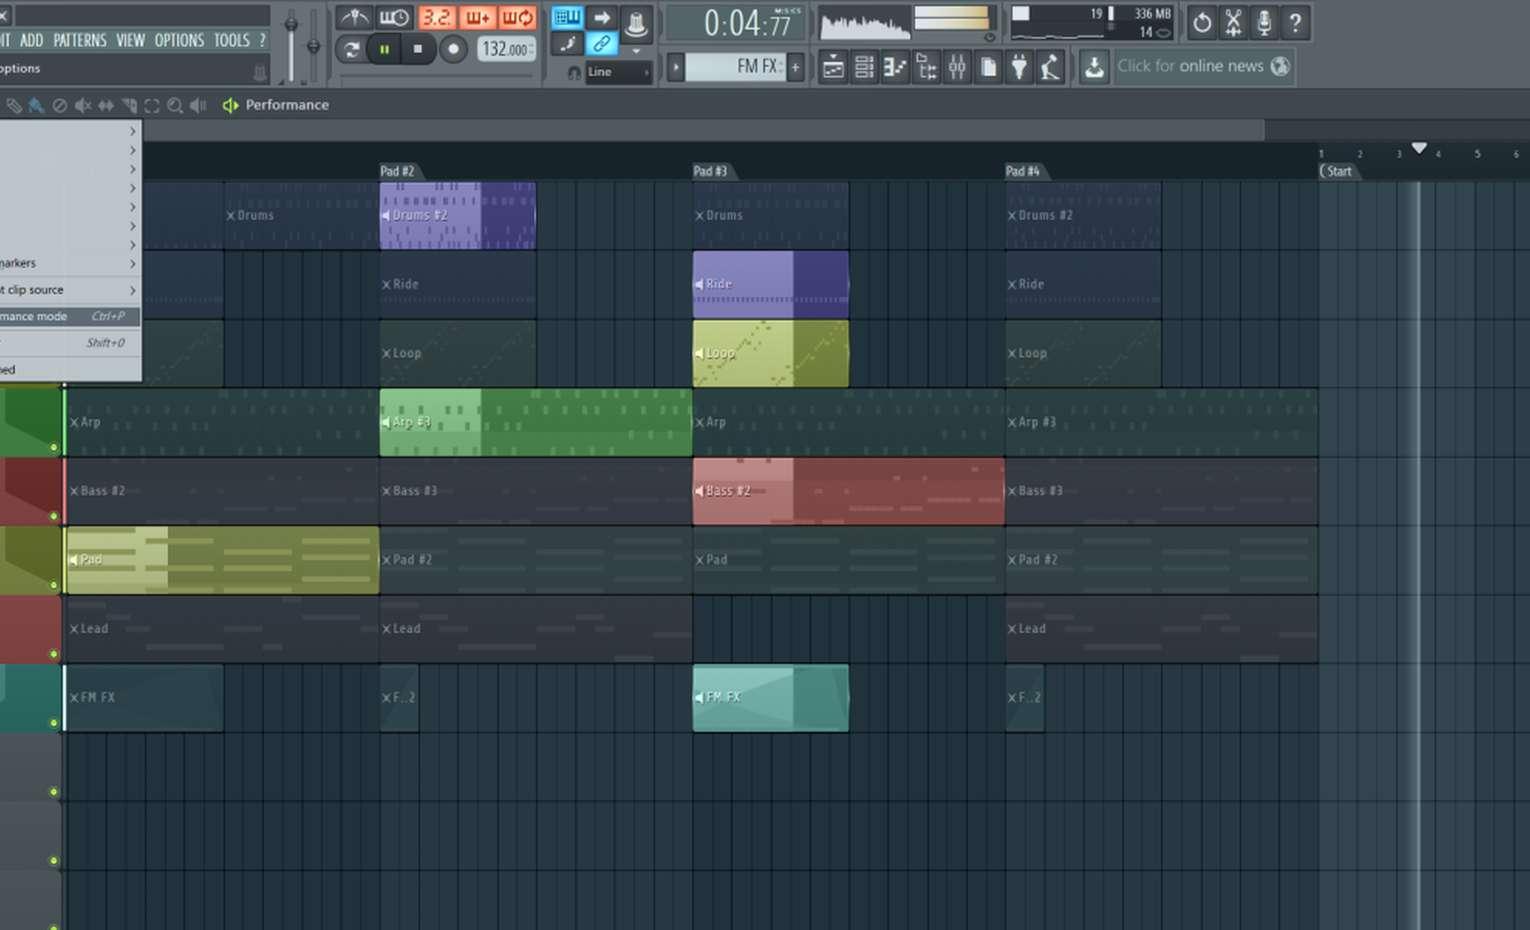Open the Piano Roll icon
Screen dimensions: 1530x930
point(895,67)
